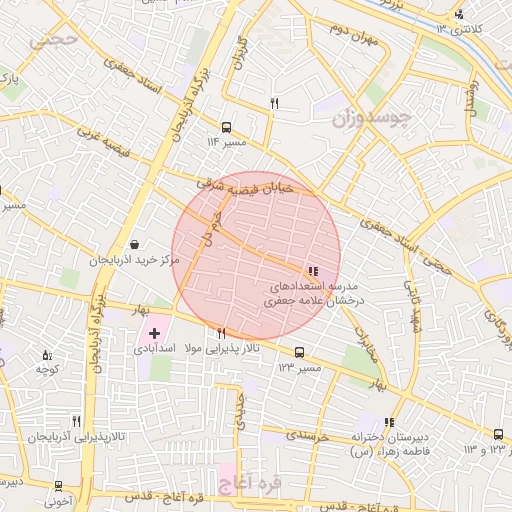The width and height of the screenshot is (512, 512).
Task: Select the restaurant icon above تالارپذیرایی آذربایجان
Action: (77, 422)
